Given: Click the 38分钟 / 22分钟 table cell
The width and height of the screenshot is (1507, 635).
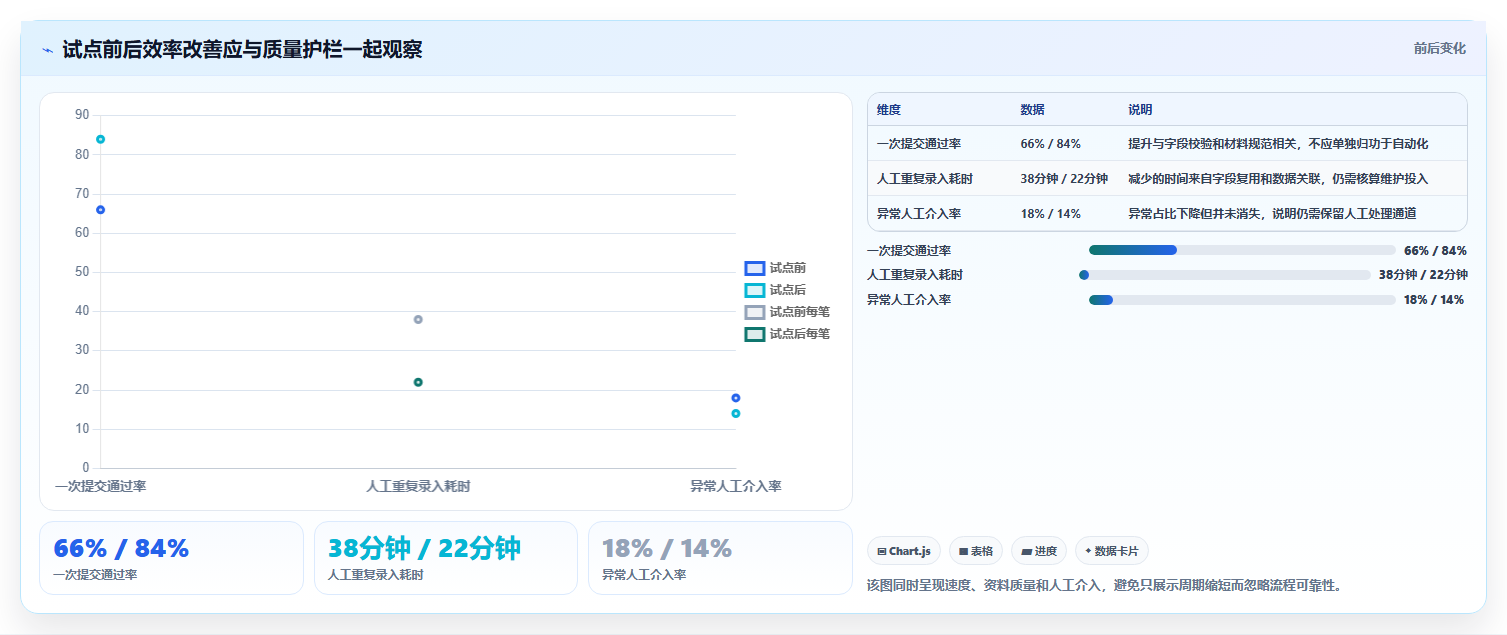Looking at the screenshot, I should (x=1064, y=179).
